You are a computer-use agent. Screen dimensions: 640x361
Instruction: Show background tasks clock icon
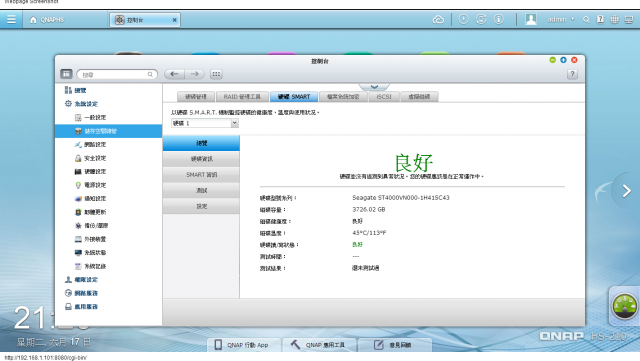tap(463, 19)
